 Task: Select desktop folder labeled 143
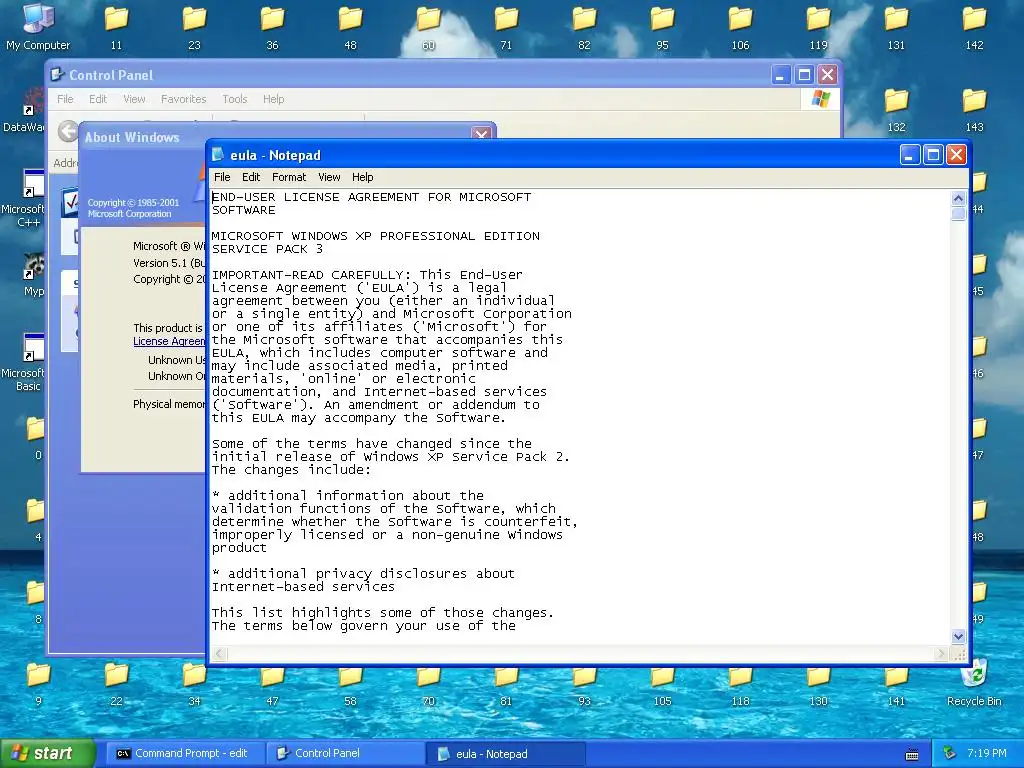point(974,110)
